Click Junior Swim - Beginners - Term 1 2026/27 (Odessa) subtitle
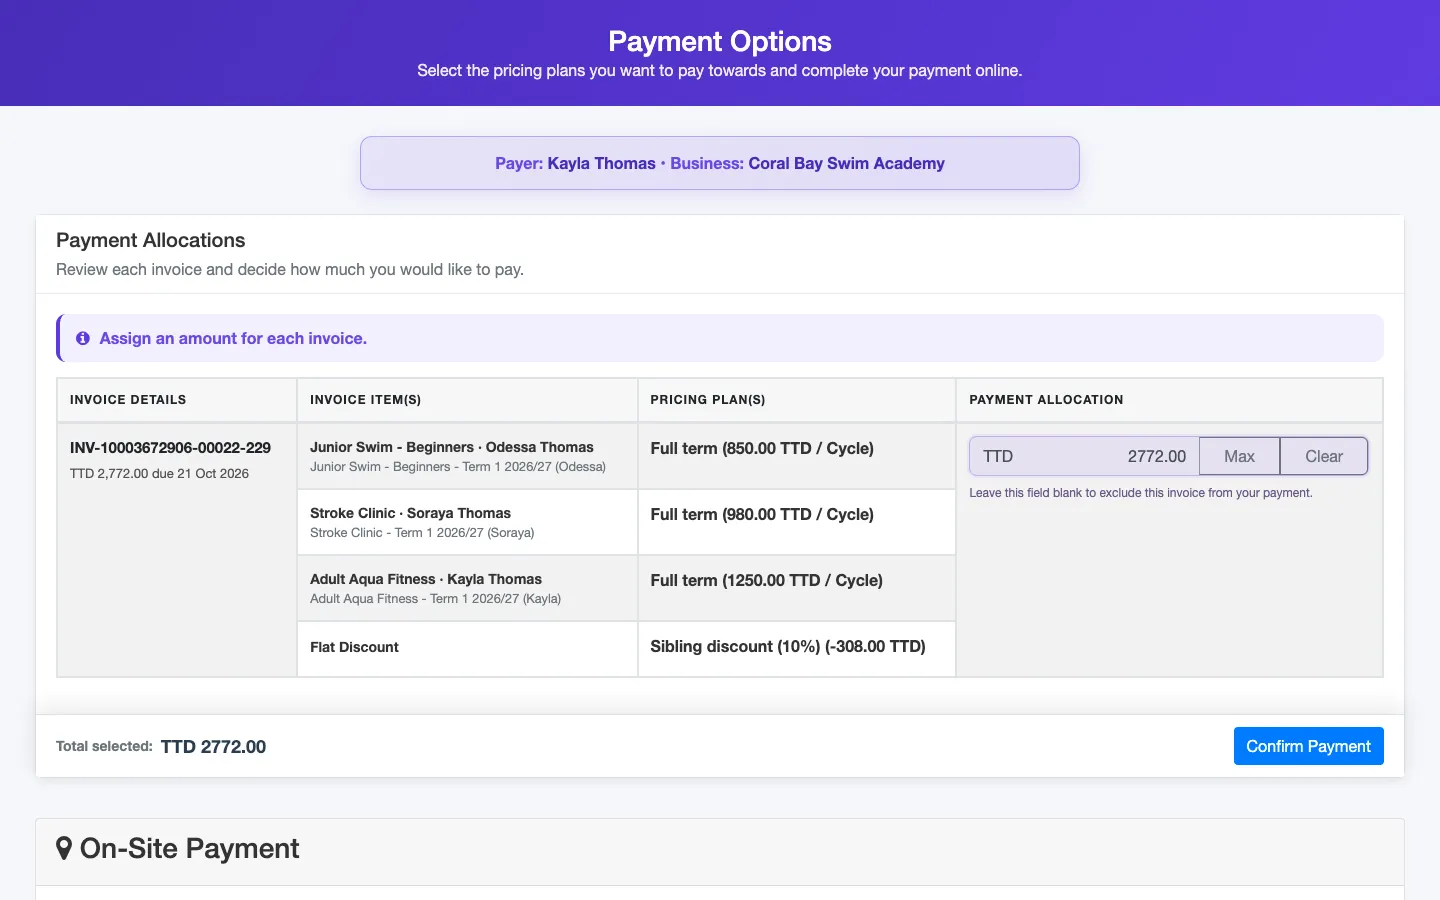The width and height of the screenshot is (1440, 900). (458, 467)
